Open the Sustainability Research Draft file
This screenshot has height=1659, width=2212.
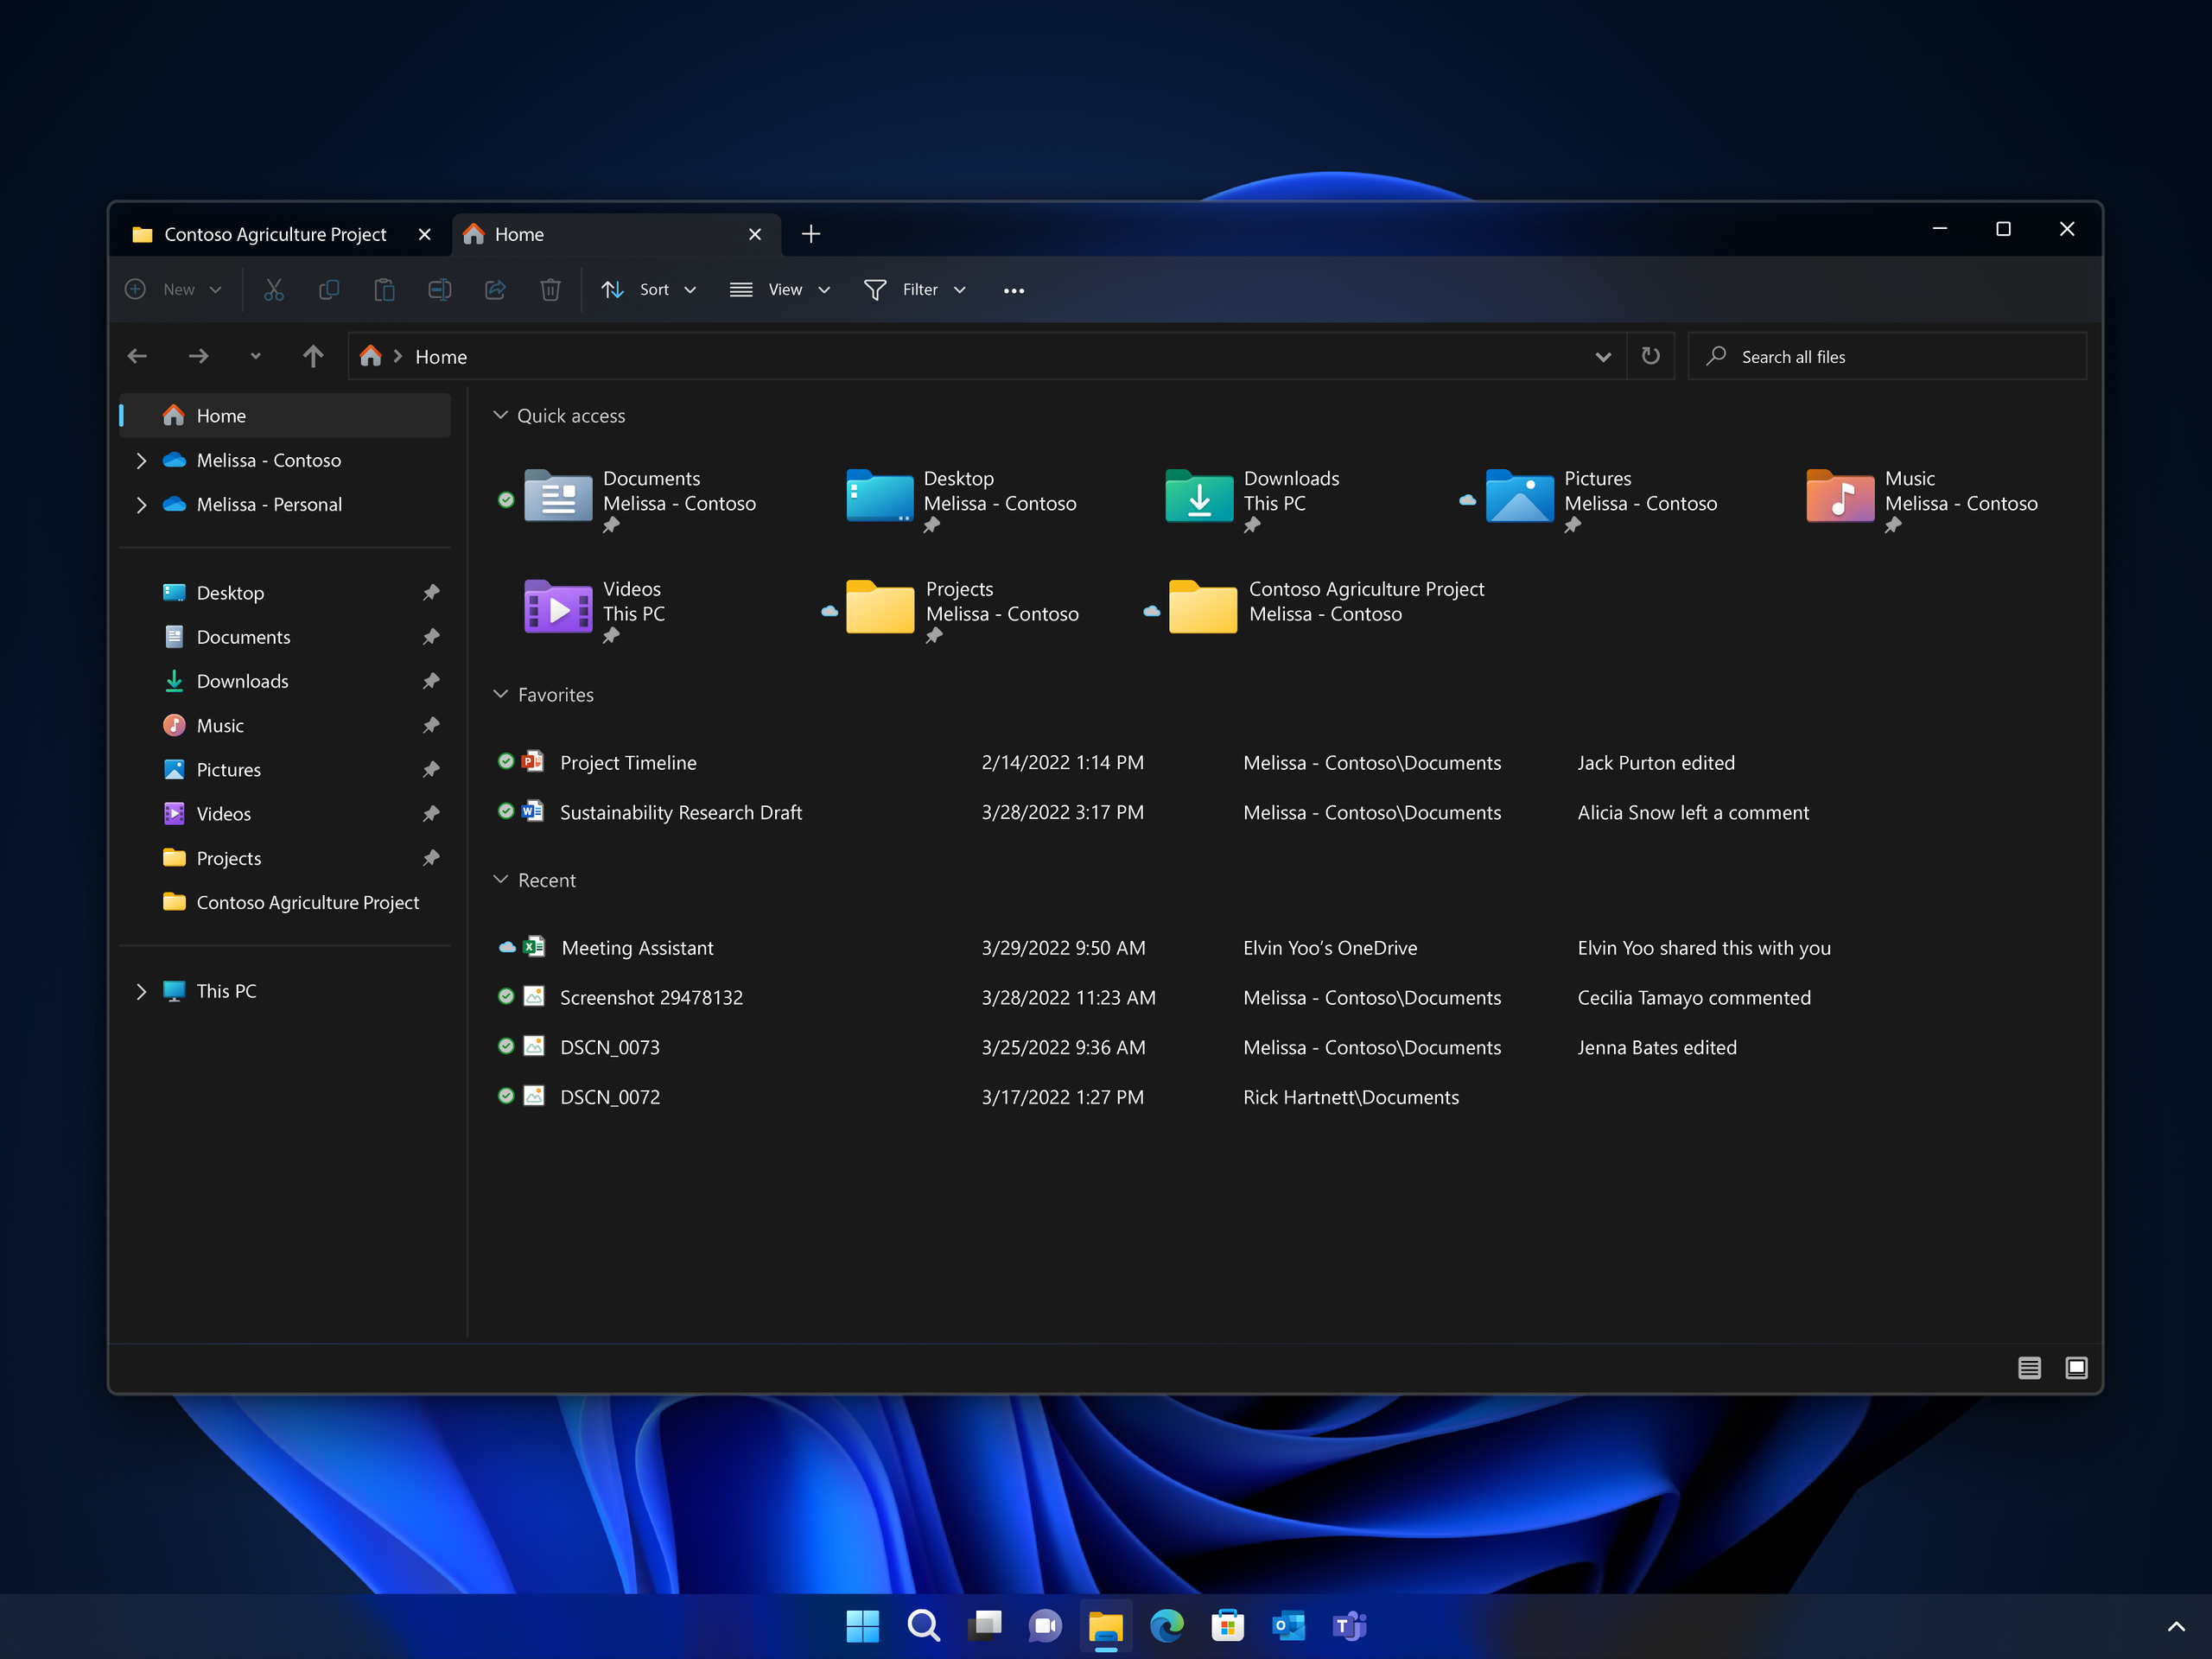tap(680, 813)
